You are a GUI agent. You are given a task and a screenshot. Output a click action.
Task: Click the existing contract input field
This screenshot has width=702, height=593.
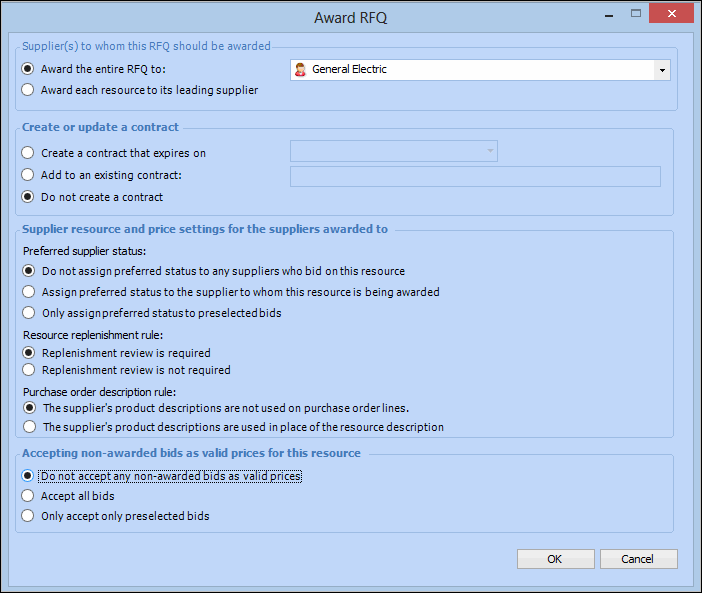click(x=475, y=176)
